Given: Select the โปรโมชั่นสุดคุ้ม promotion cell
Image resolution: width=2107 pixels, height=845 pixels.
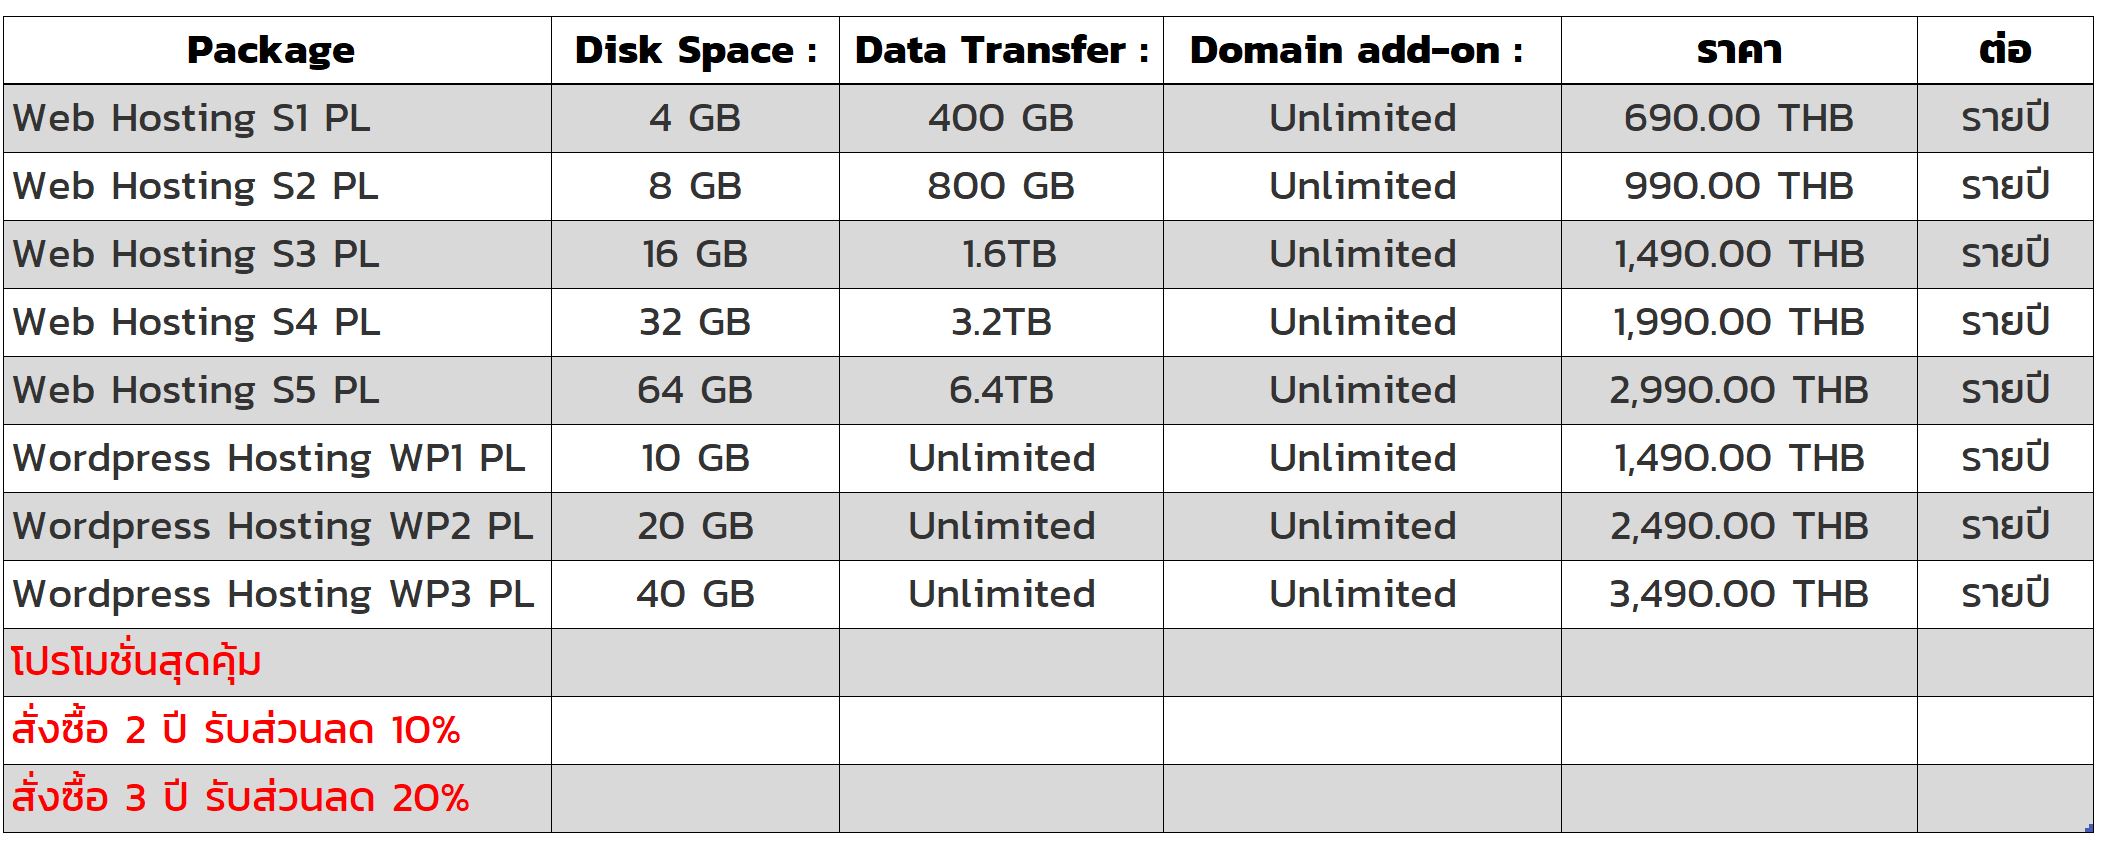Looking at the screenshot, I should [277, 662].
